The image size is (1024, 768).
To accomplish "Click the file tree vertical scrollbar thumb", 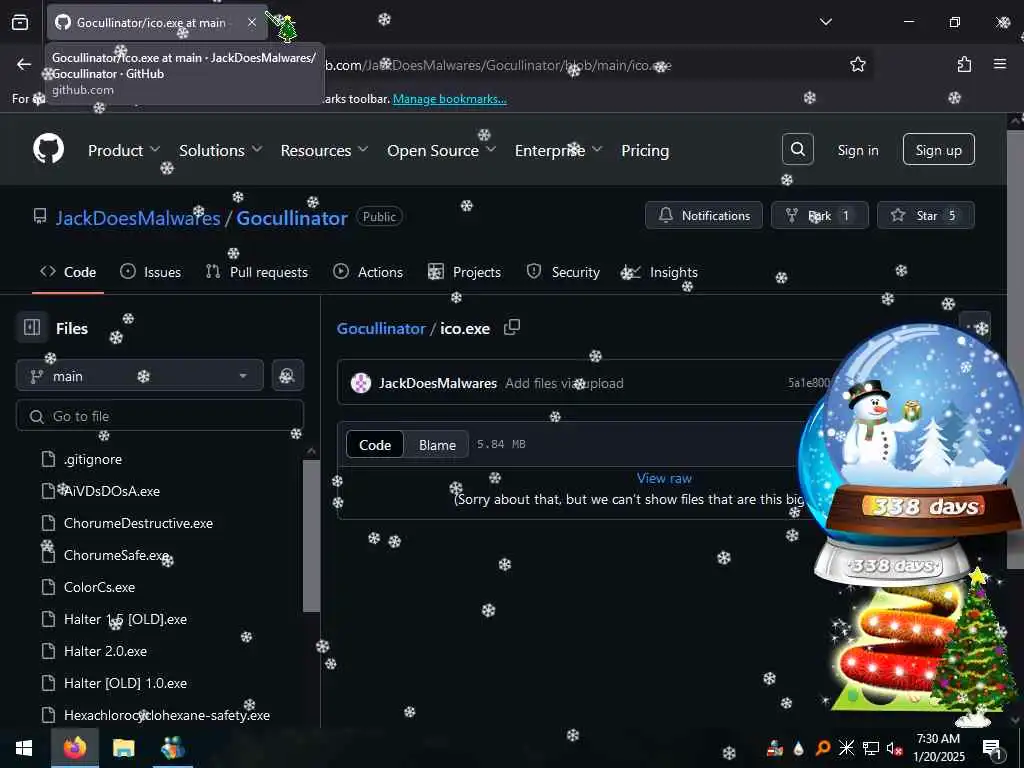I will point(312,536).
